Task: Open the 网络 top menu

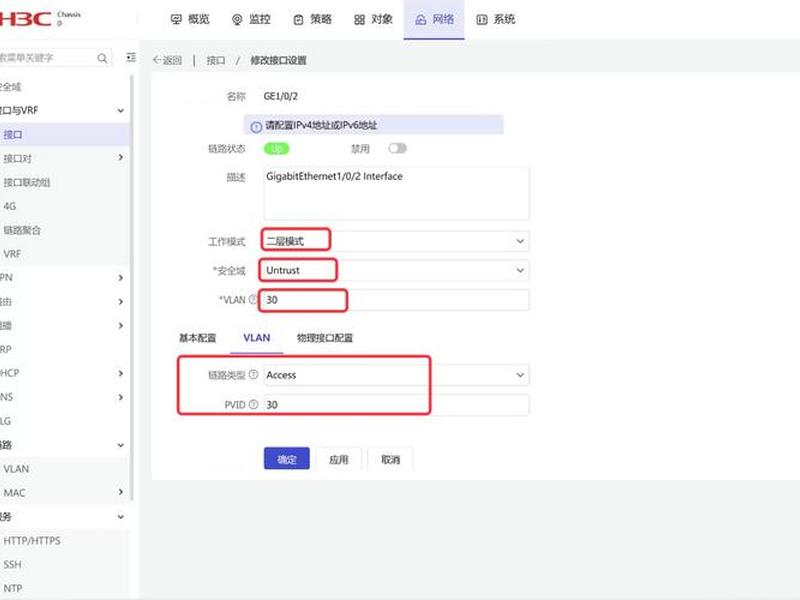Action: [x=434, y=19]
